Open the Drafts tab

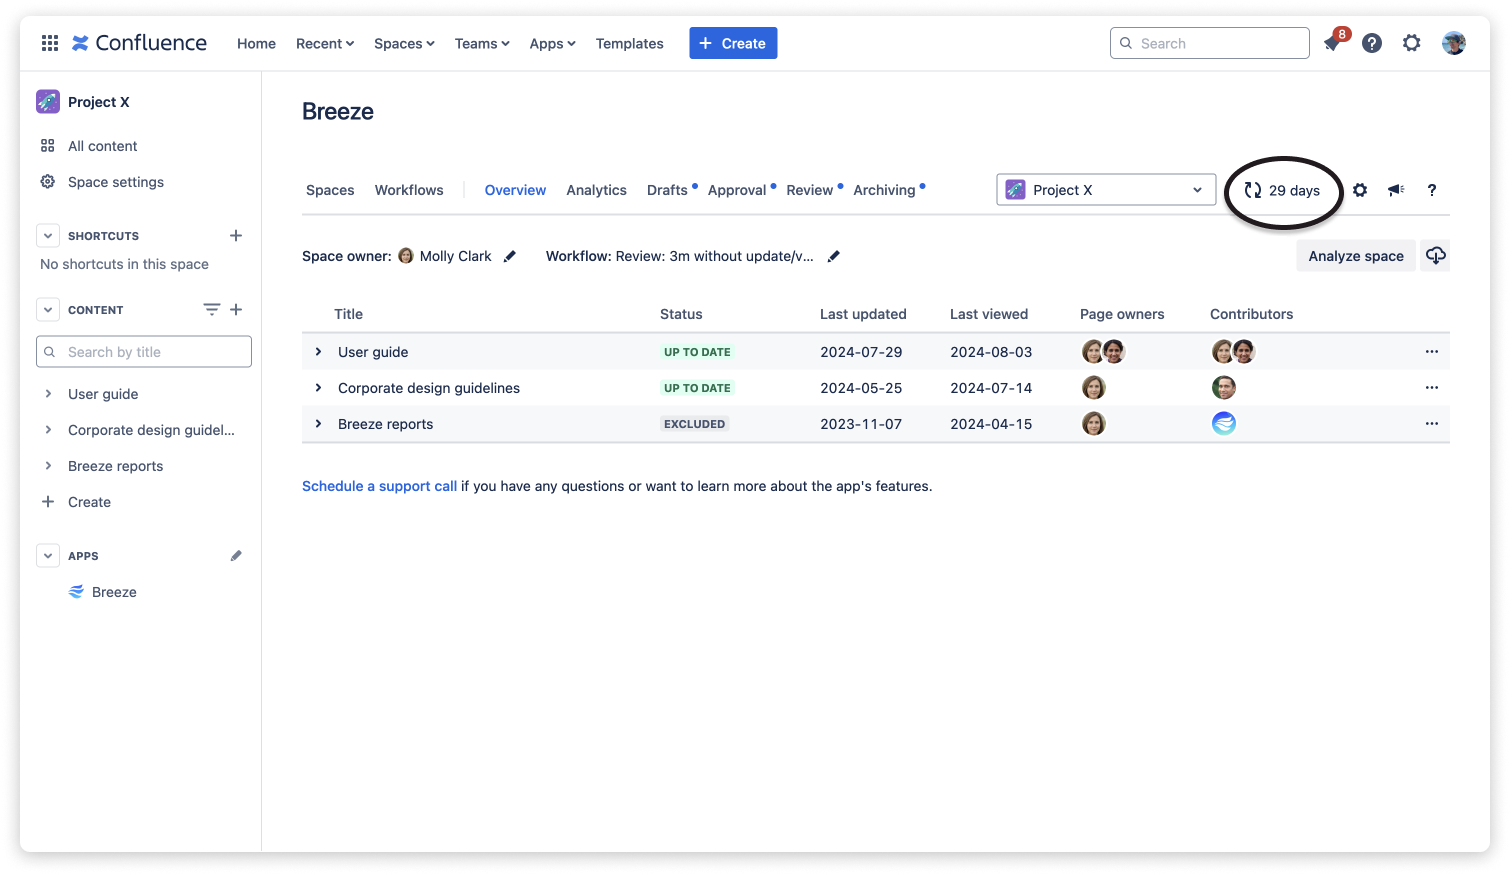tap(667, 190)
